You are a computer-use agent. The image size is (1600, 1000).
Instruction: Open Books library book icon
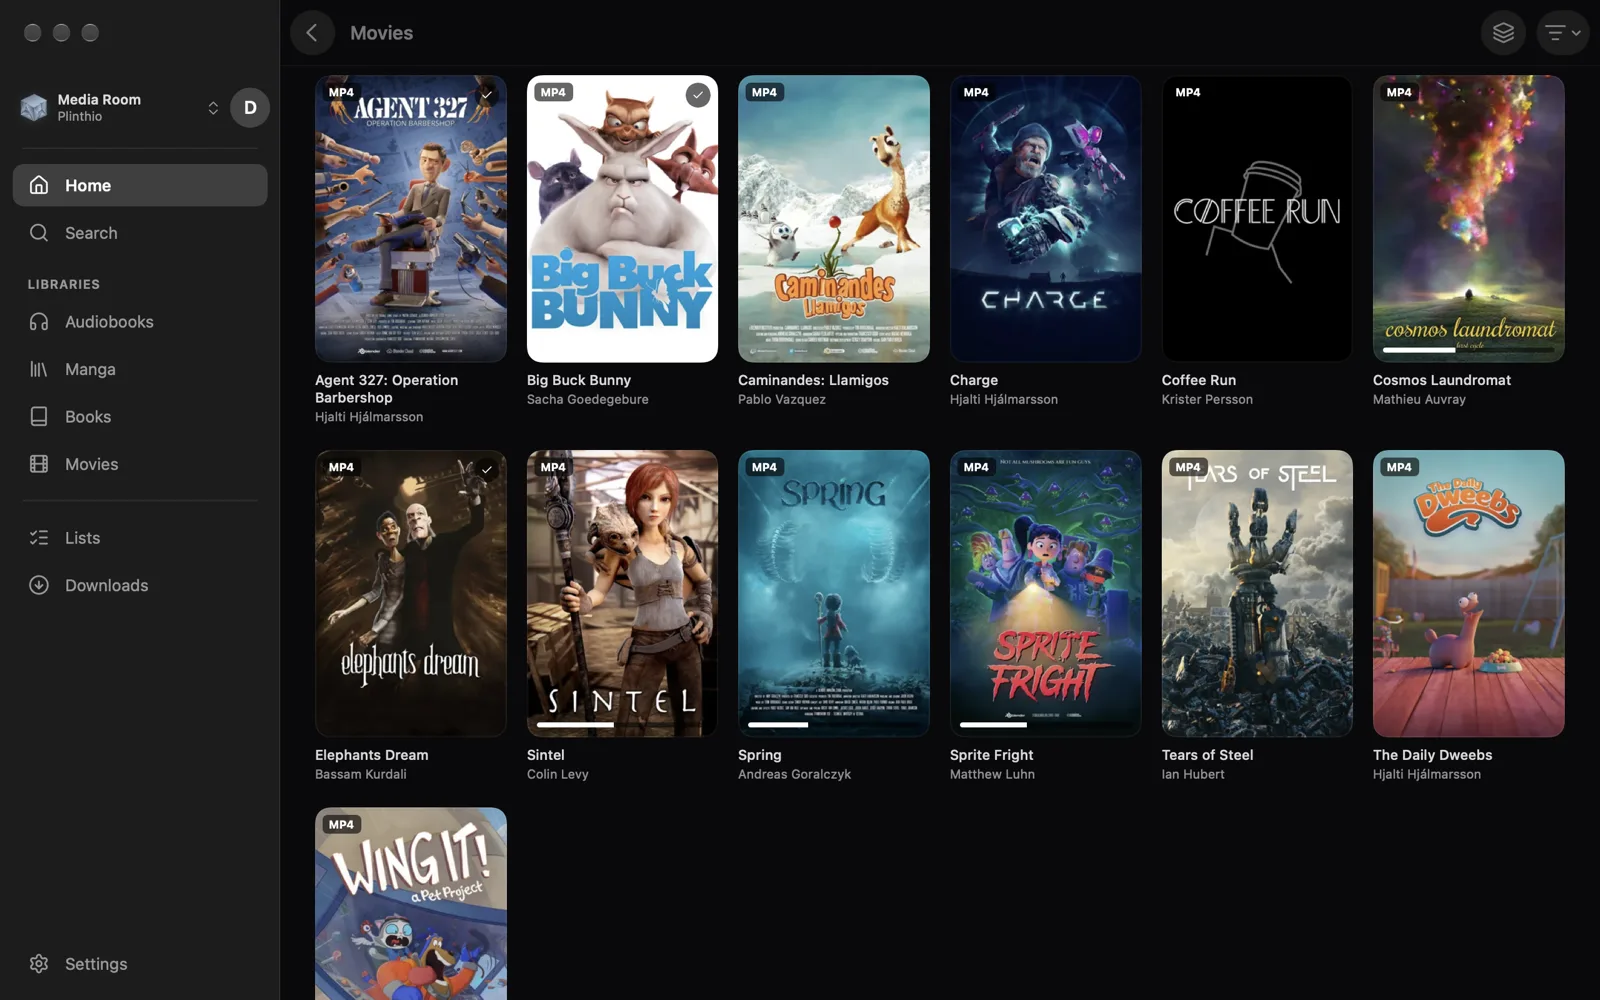(39, 417)
